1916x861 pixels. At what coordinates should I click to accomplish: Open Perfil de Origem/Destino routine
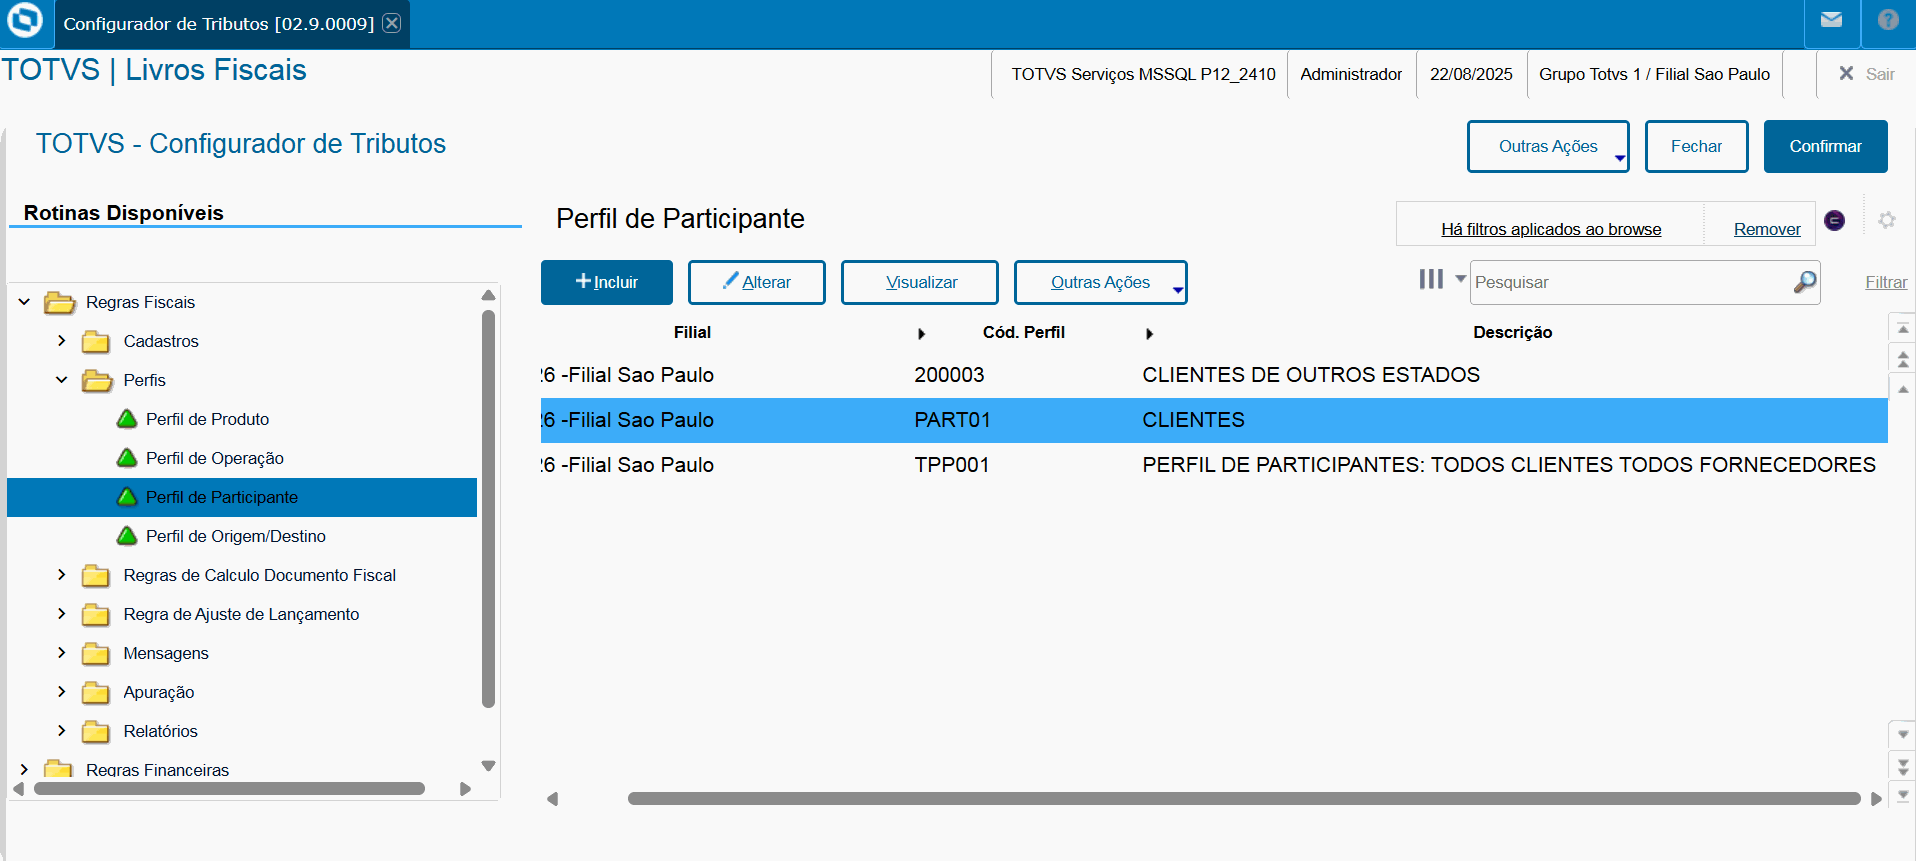[236, 536]
